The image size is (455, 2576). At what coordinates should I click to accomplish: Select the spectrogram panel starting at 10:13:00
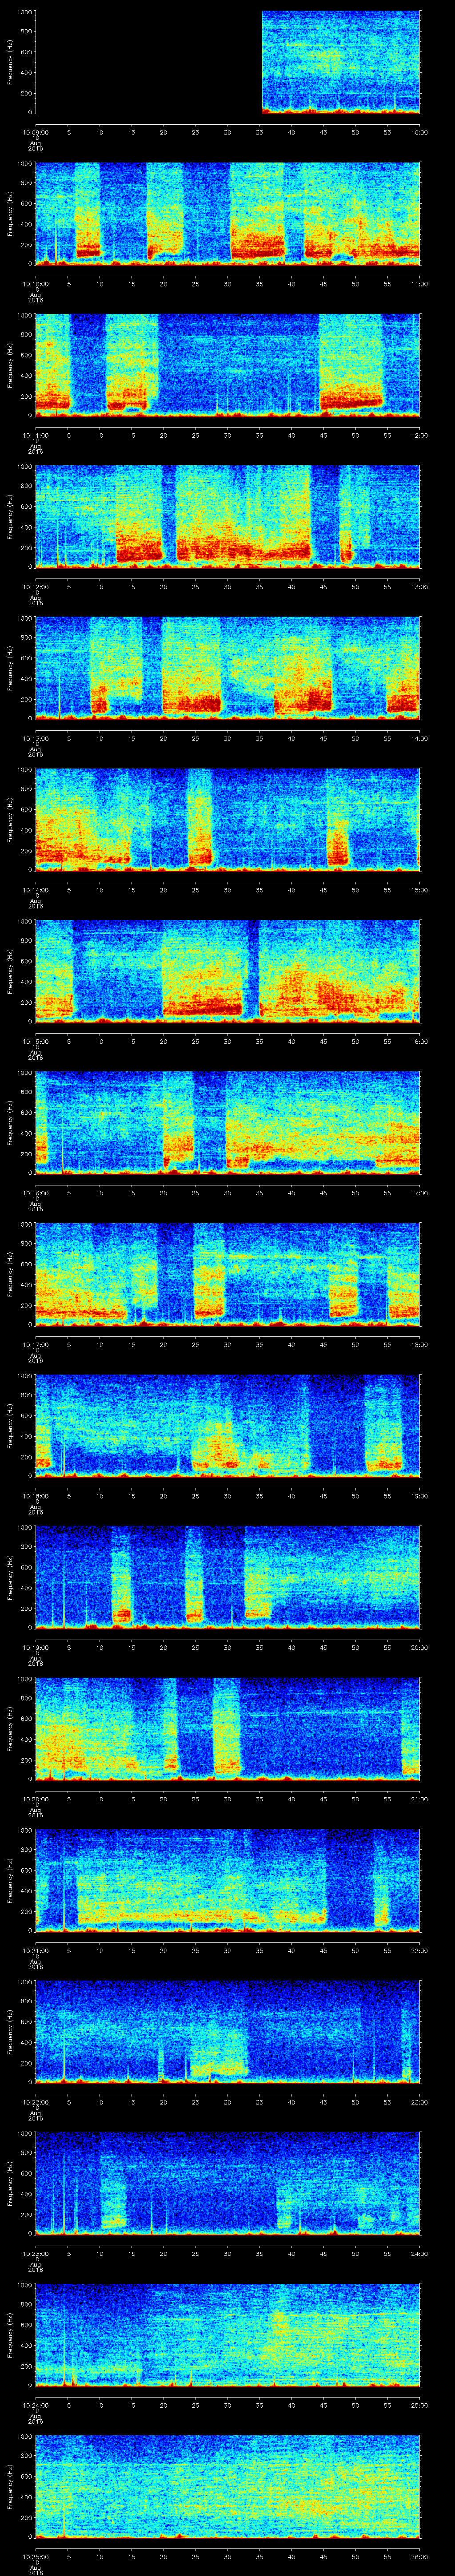(x=228, y=668)
